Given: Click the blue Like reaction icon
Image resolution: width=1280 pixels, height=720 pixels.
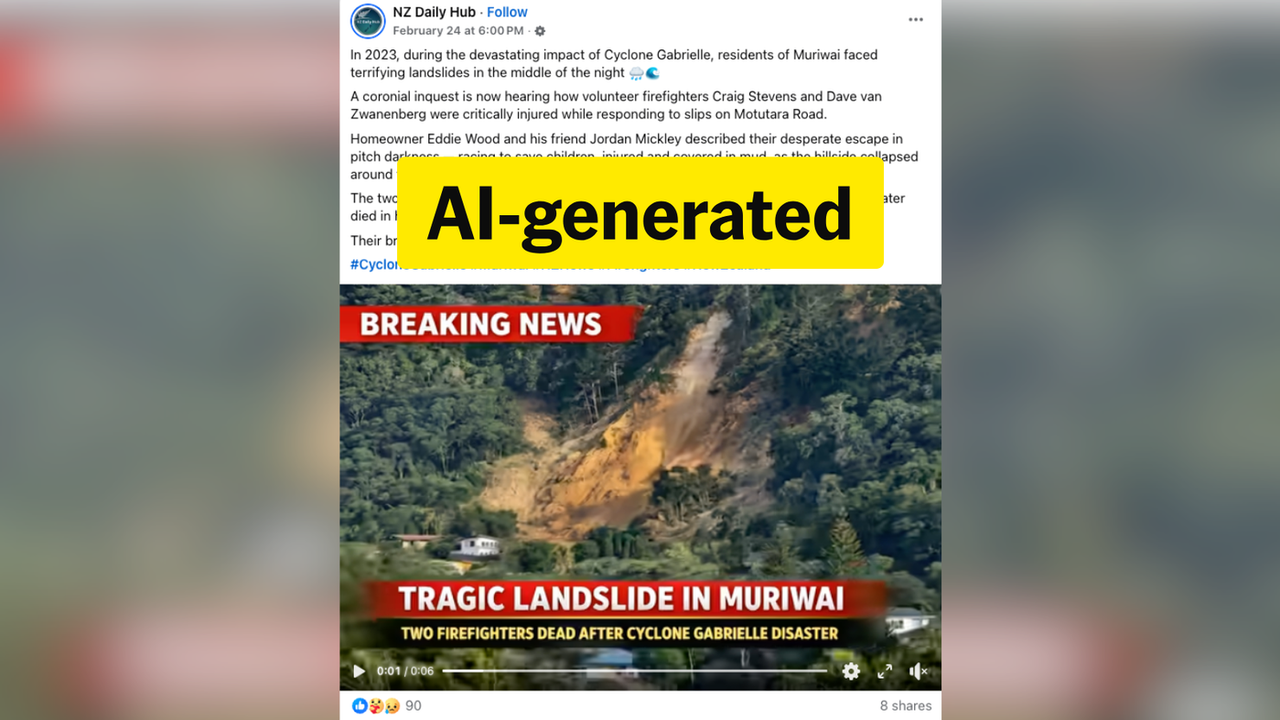Looking at the screenshot, I should tap(360, 706).
